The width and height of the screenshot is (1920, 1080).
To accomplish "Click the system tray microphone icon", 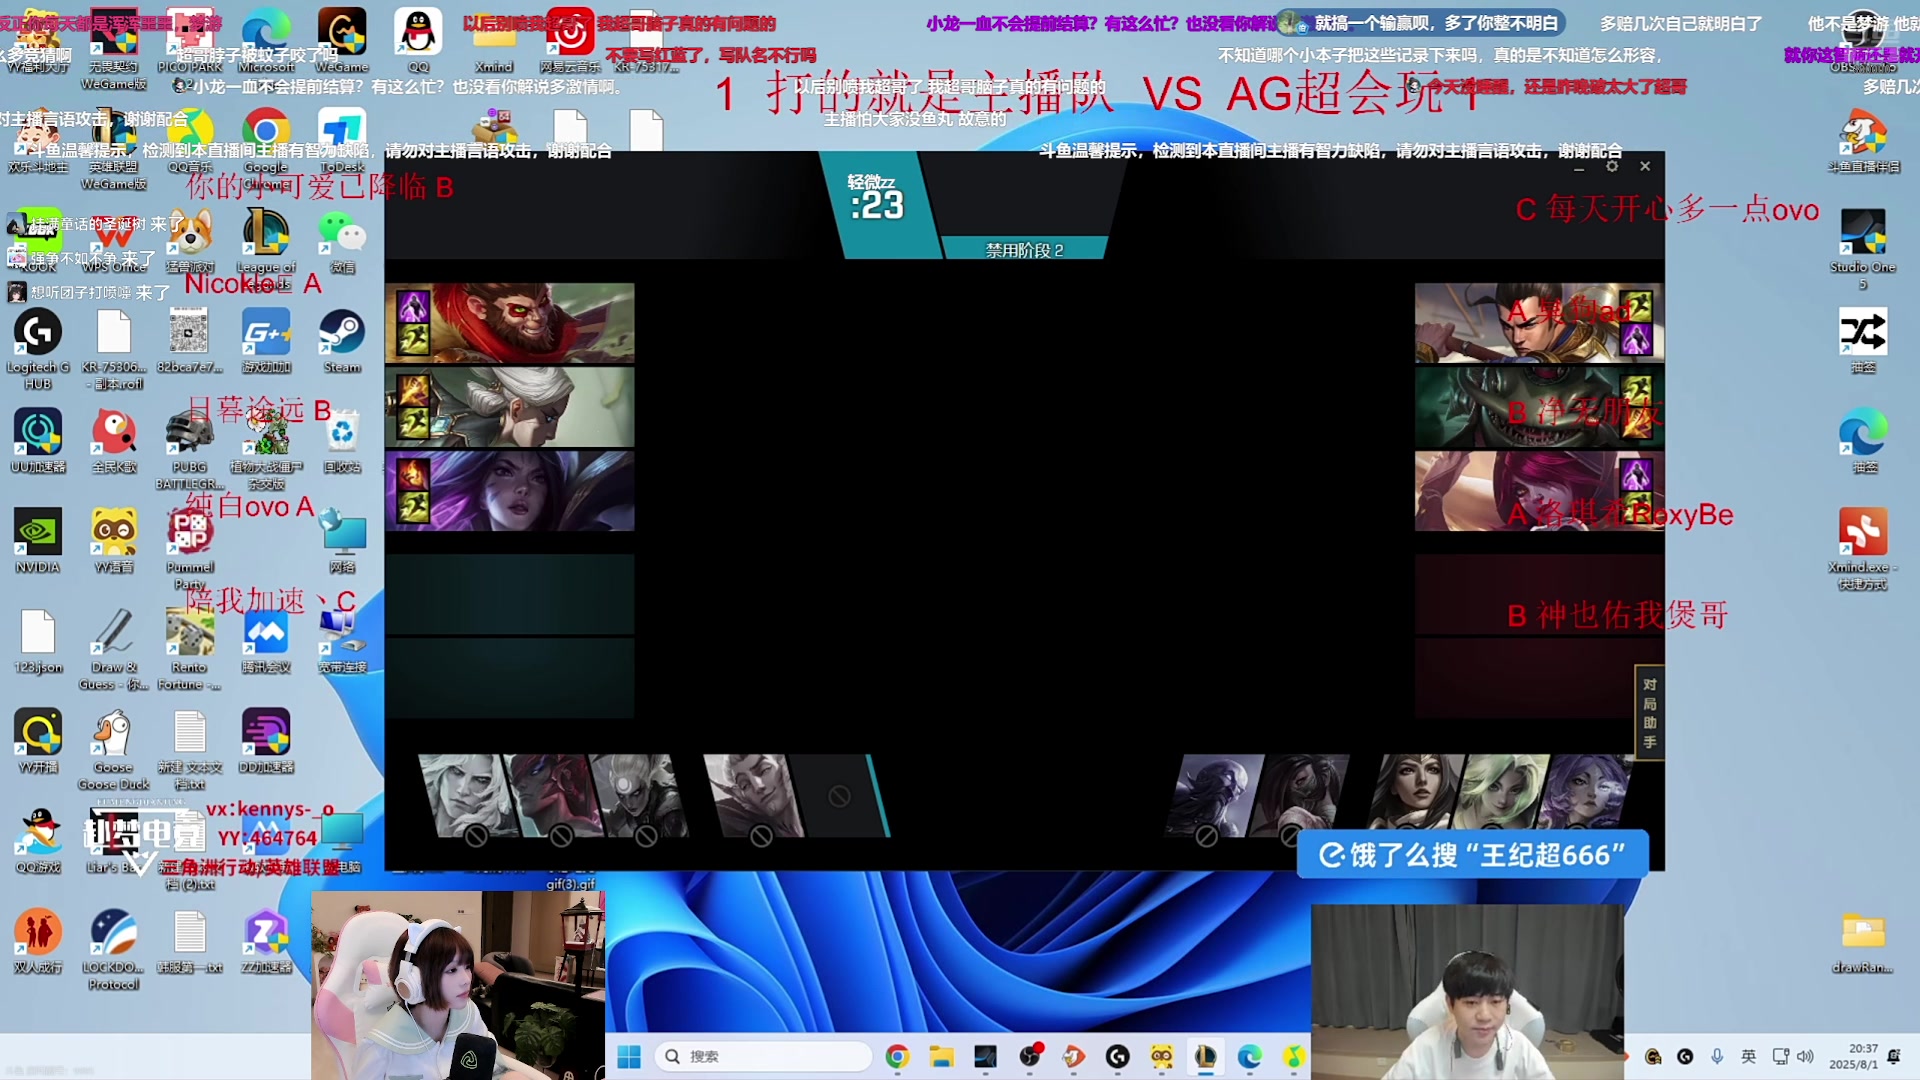I will (1717, 1056).
